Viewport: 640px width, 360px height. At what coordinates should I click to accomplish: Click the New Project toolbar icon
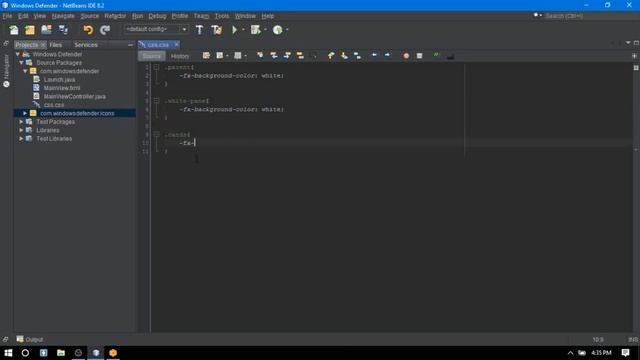pyautogui.click(x=30, y=30)
